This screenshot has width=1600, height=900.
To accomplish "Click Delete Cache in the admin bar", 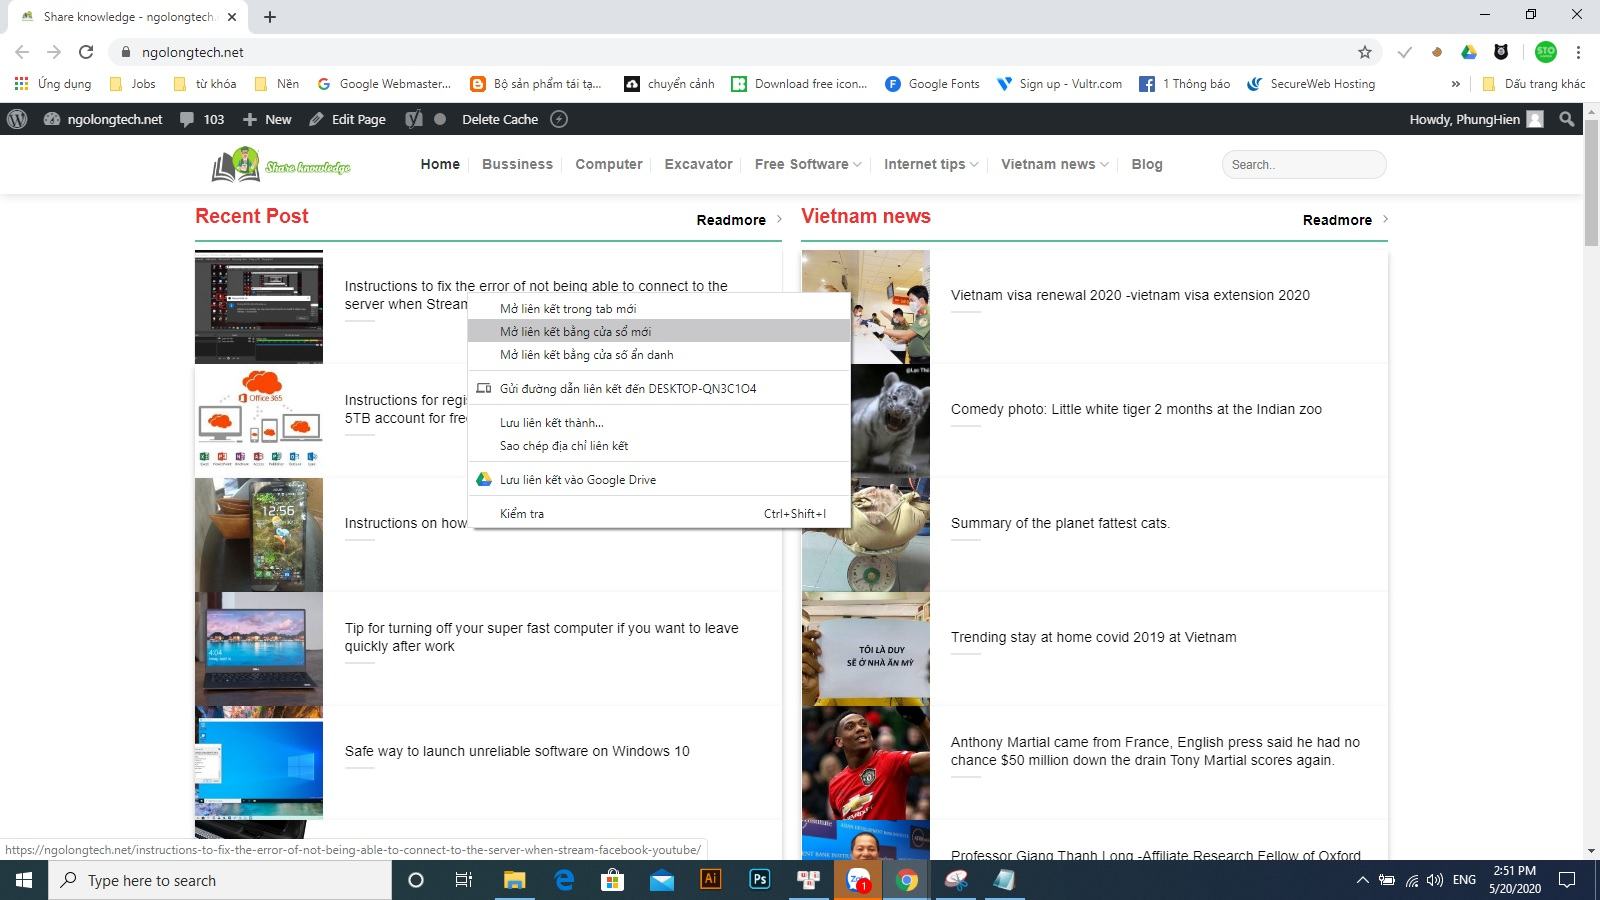I will pos(499,119).
